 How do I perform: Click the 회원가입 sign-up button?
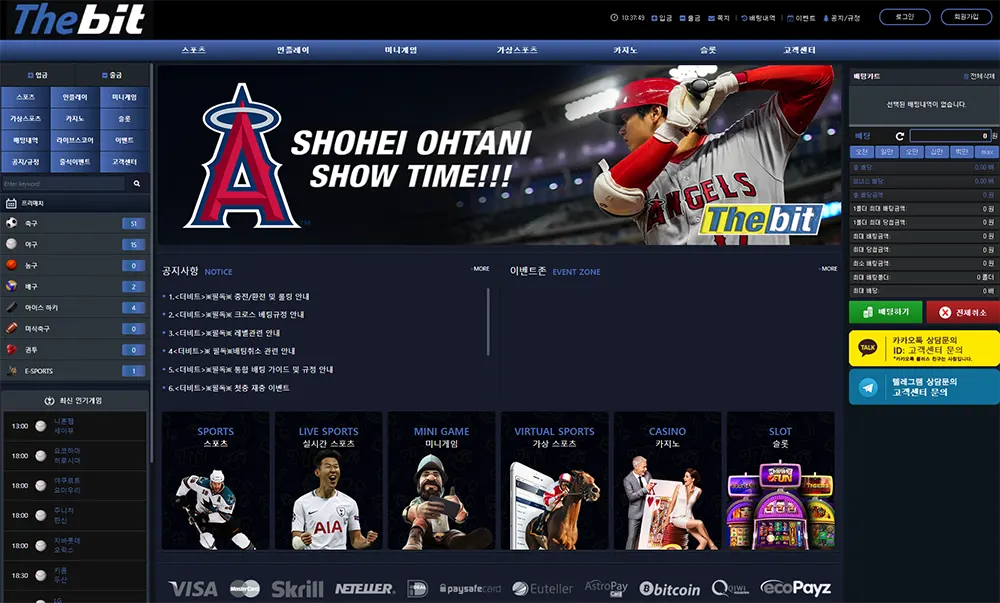(966, 17)
